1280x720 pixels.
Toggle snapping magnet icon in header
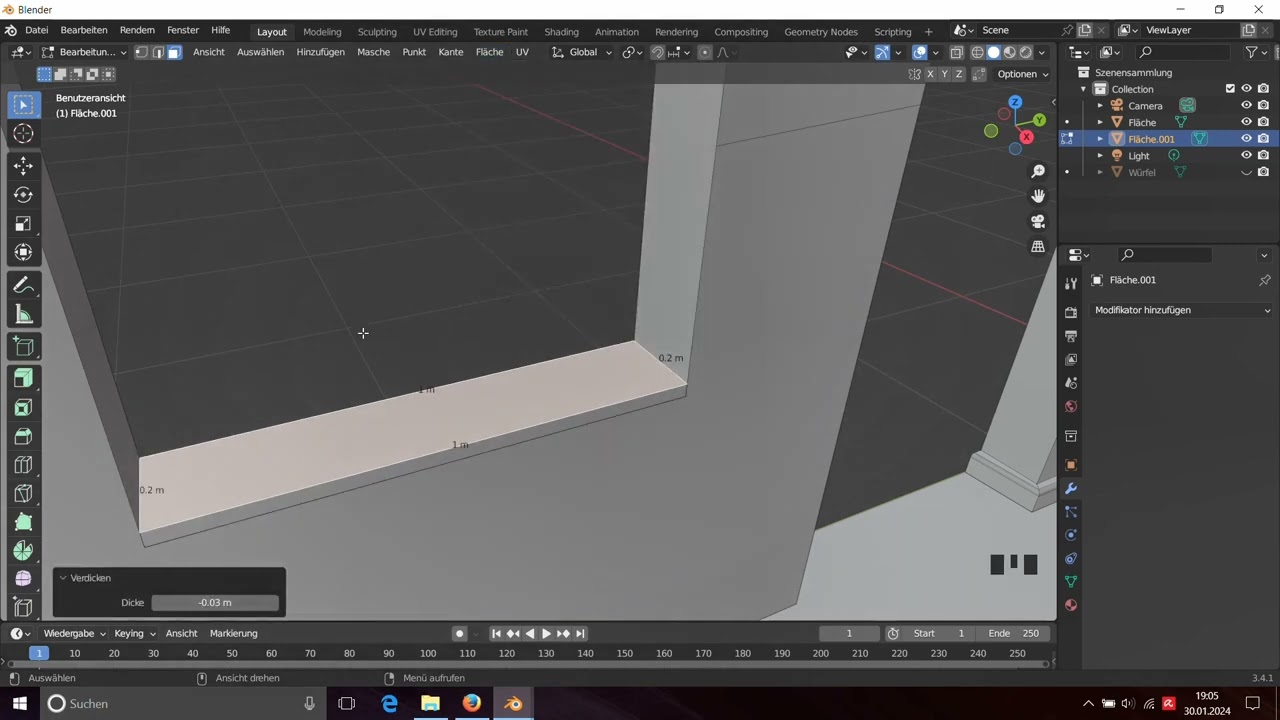(x=657, y=52)
